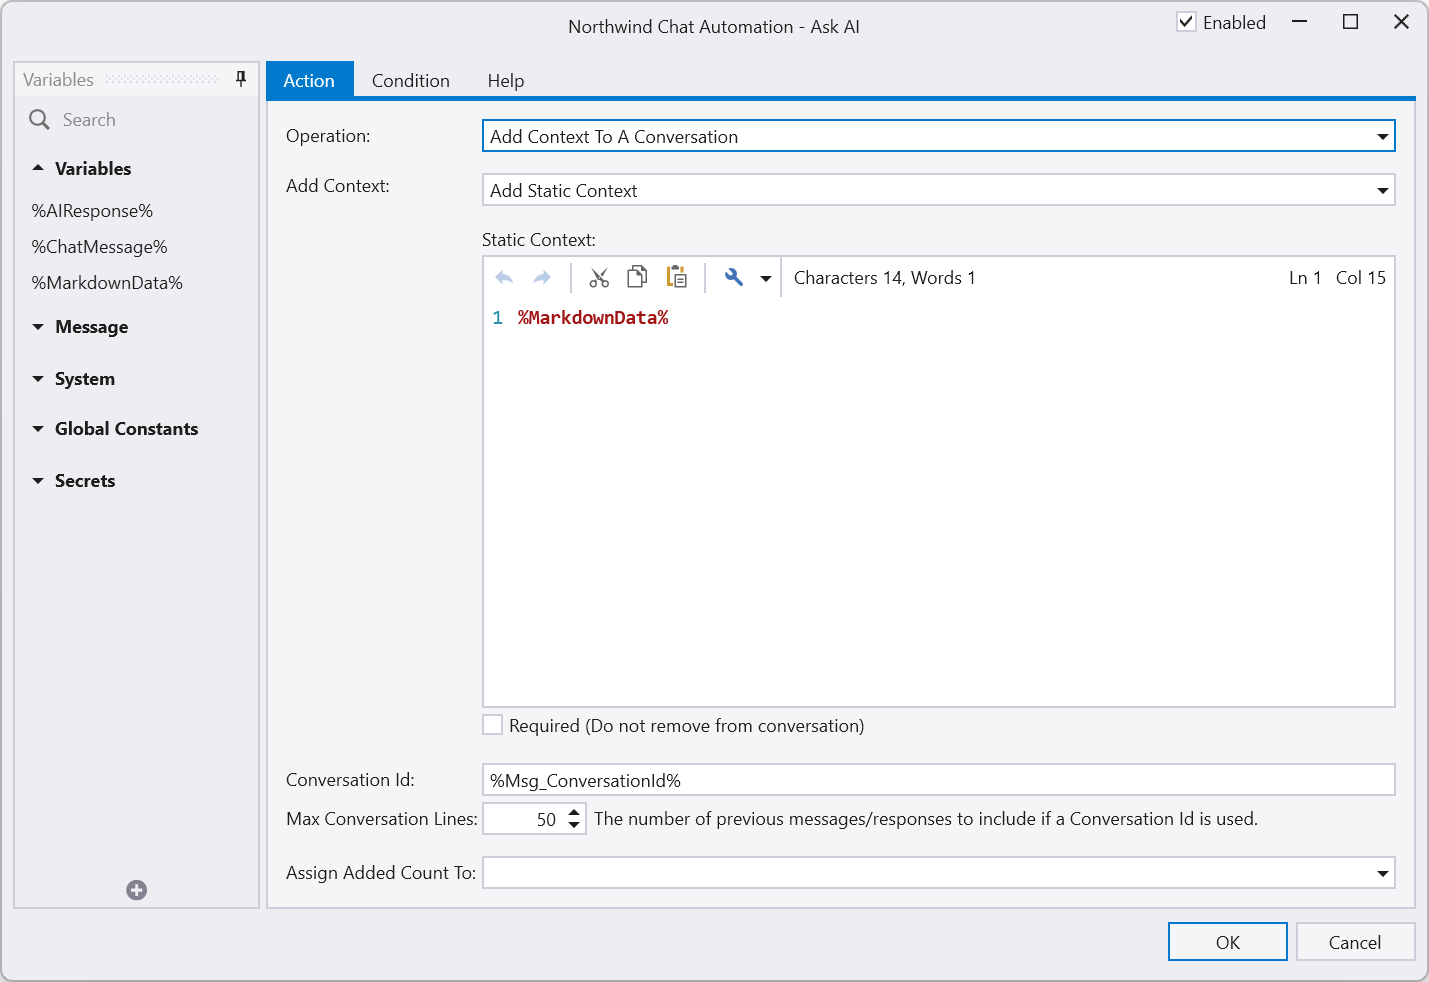Close the Ask AI dialog window
This screenshot has width=1429, height=982.
tap(1401, 22)
